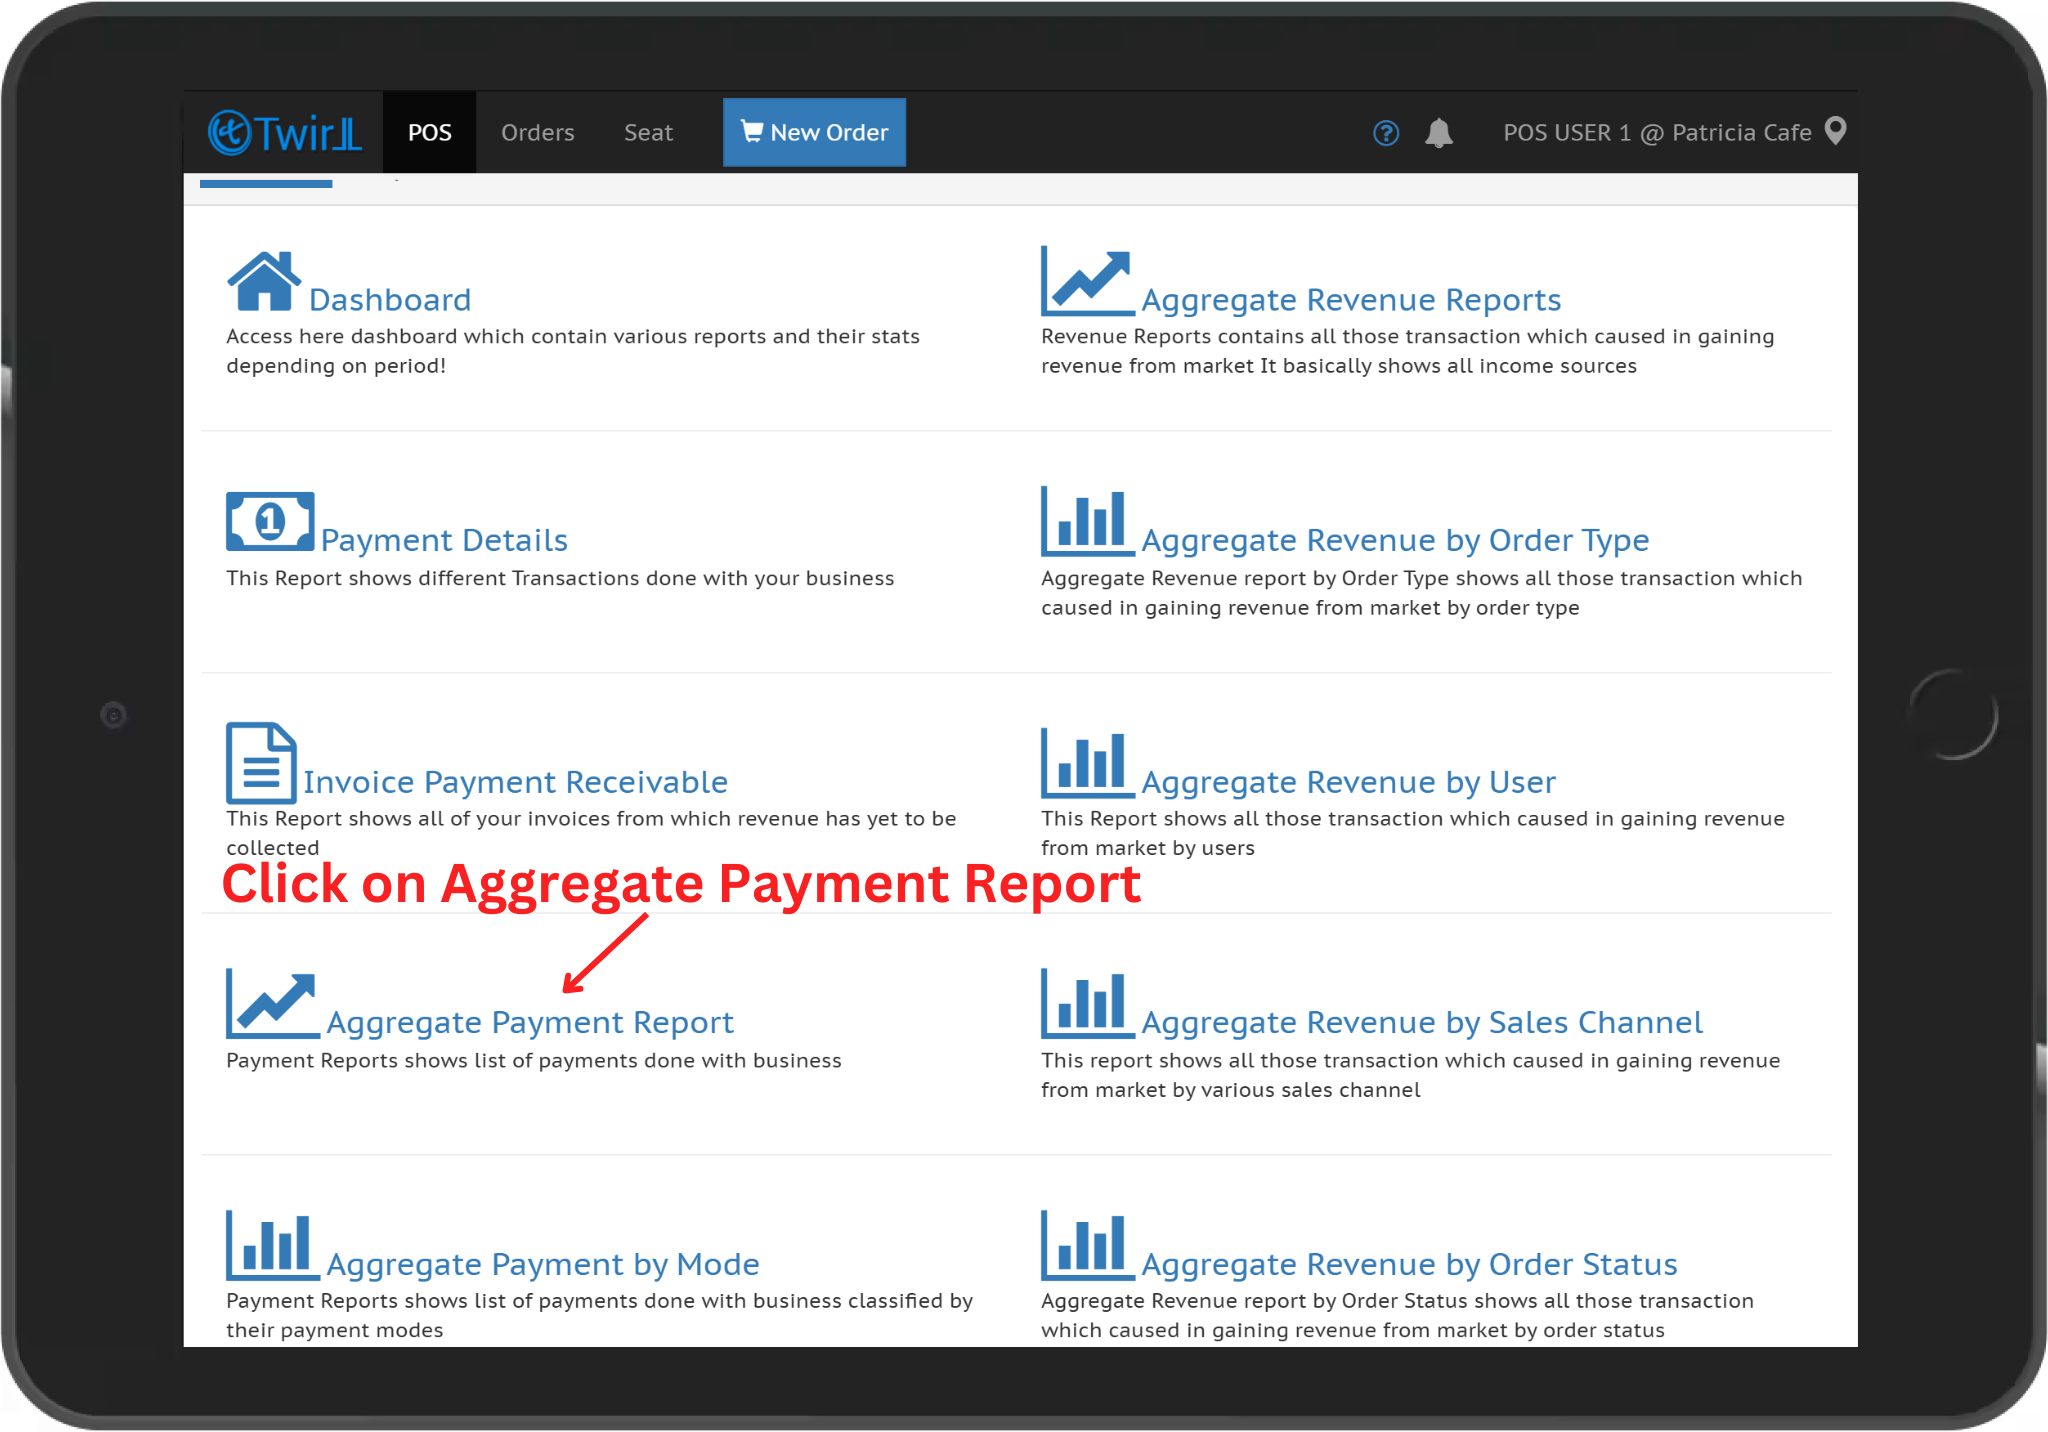Click the Aggregate Revenue by User bar-chart icon
Image resolution: width=2048 pixels, height=1432 pixels.
click(1087, 763)
